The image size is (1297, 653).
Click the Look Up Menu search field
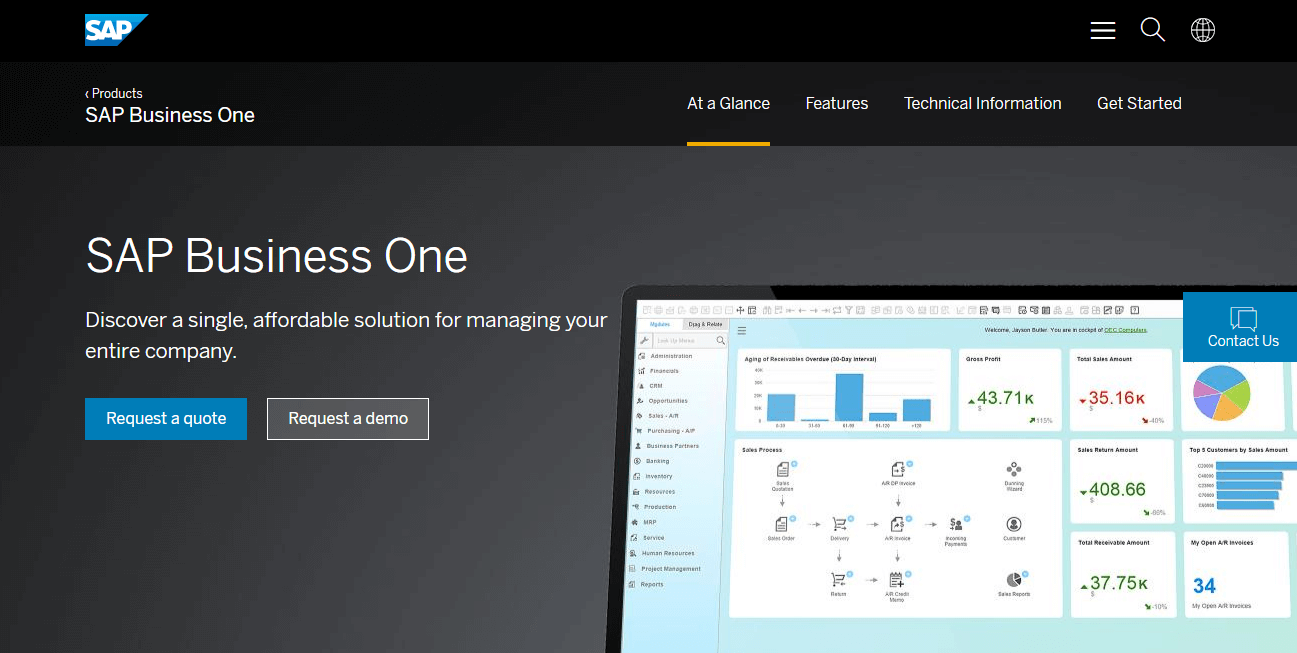coord(683,341)
